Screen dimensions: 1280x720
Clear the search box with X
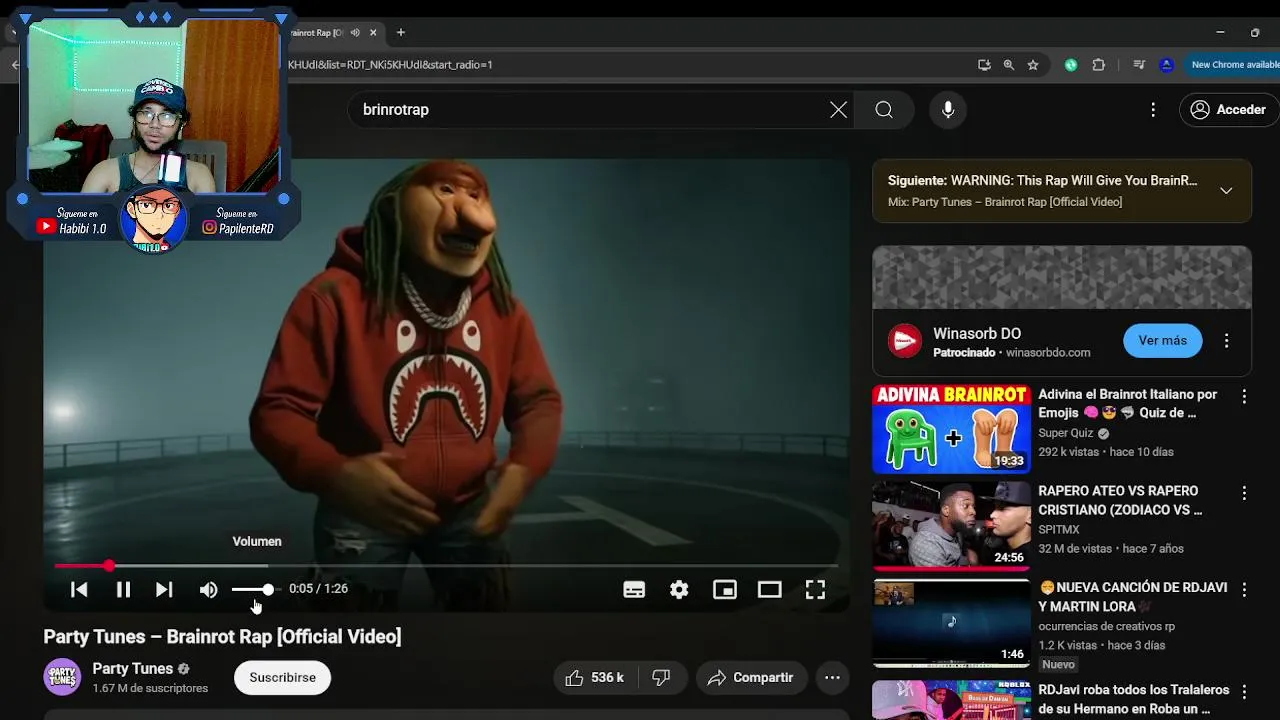(838, 110)
